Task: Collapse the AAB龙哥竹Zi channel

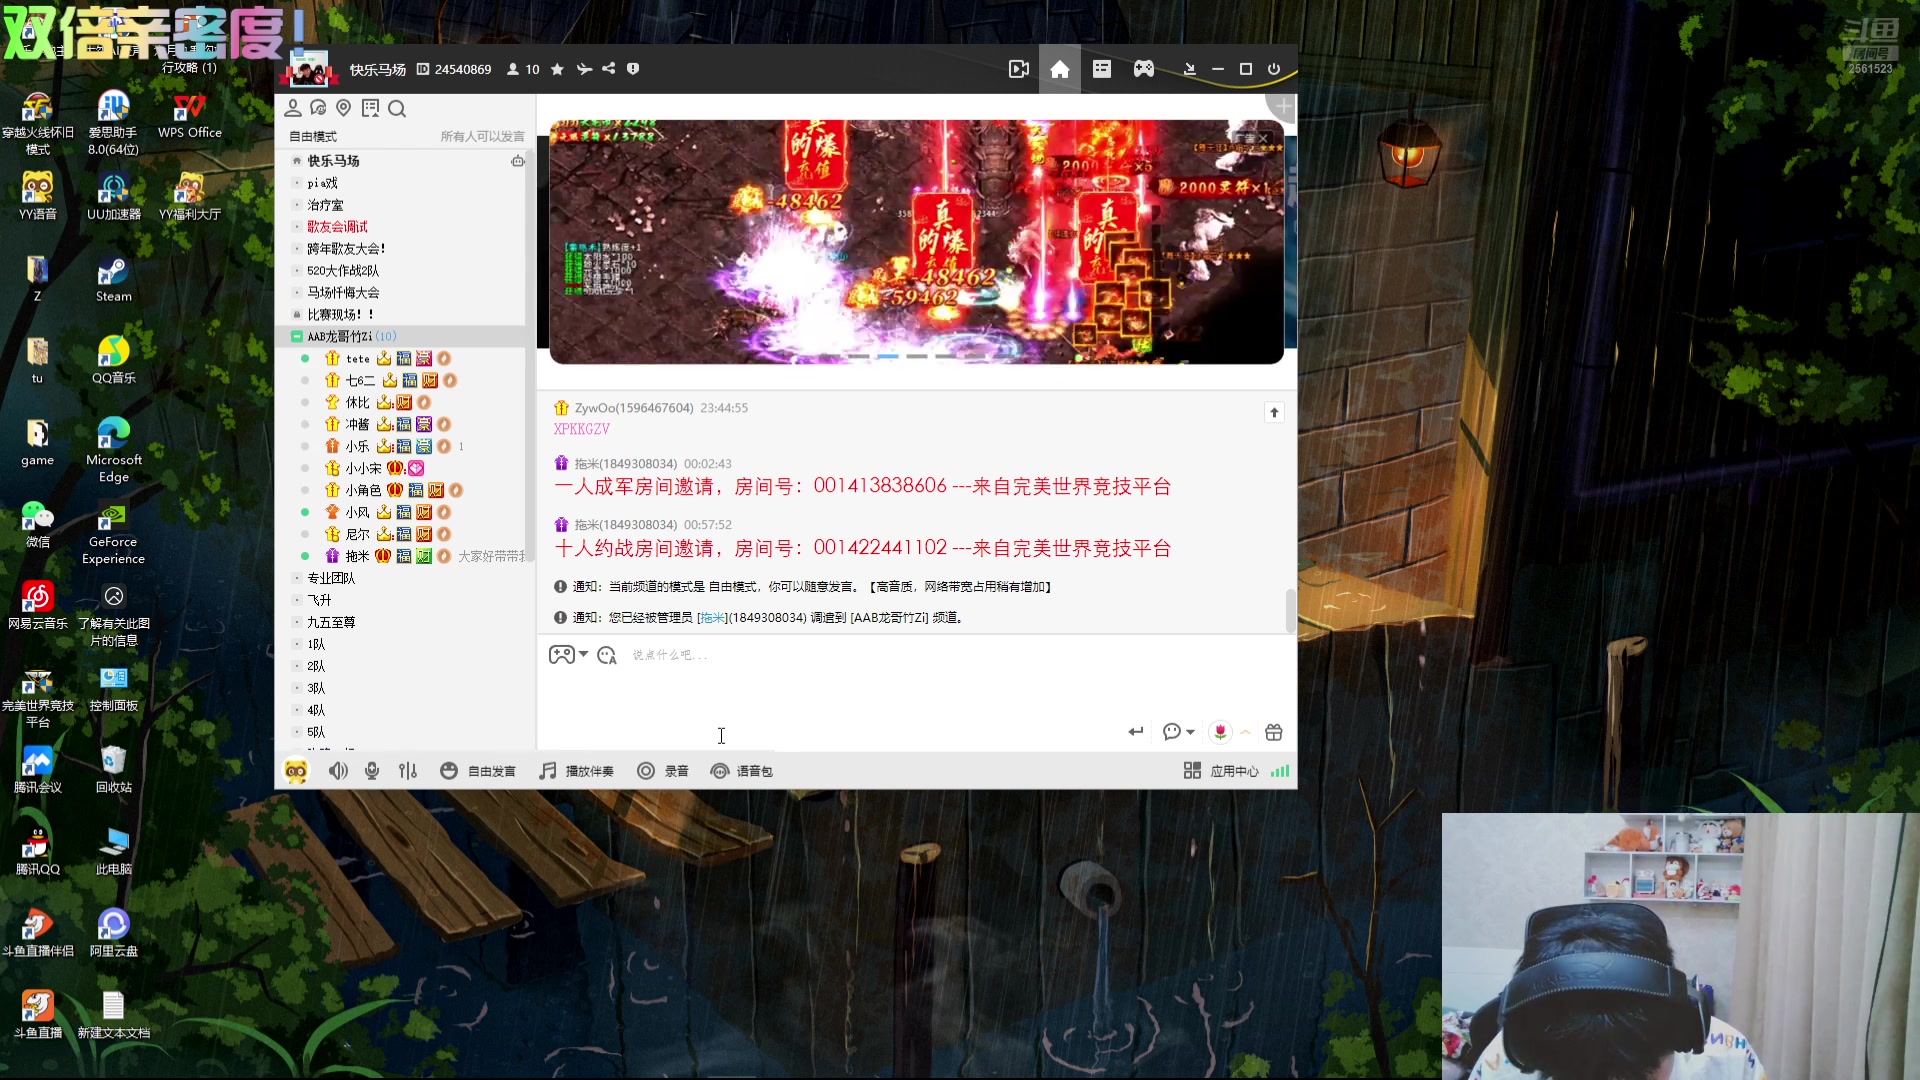Action: [297, 337]
